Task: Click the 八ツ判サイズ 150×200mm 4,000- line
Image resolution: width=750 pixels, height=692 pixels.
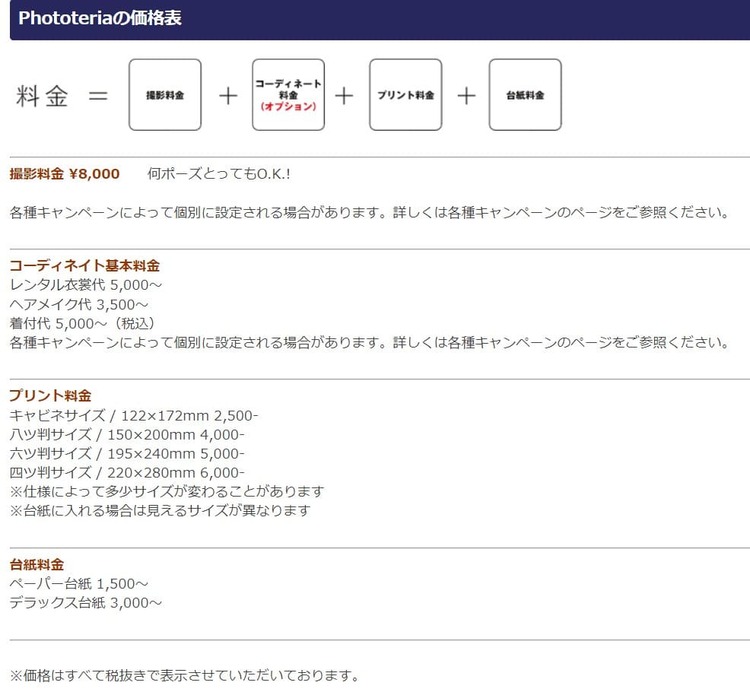Action: [127, 435]
